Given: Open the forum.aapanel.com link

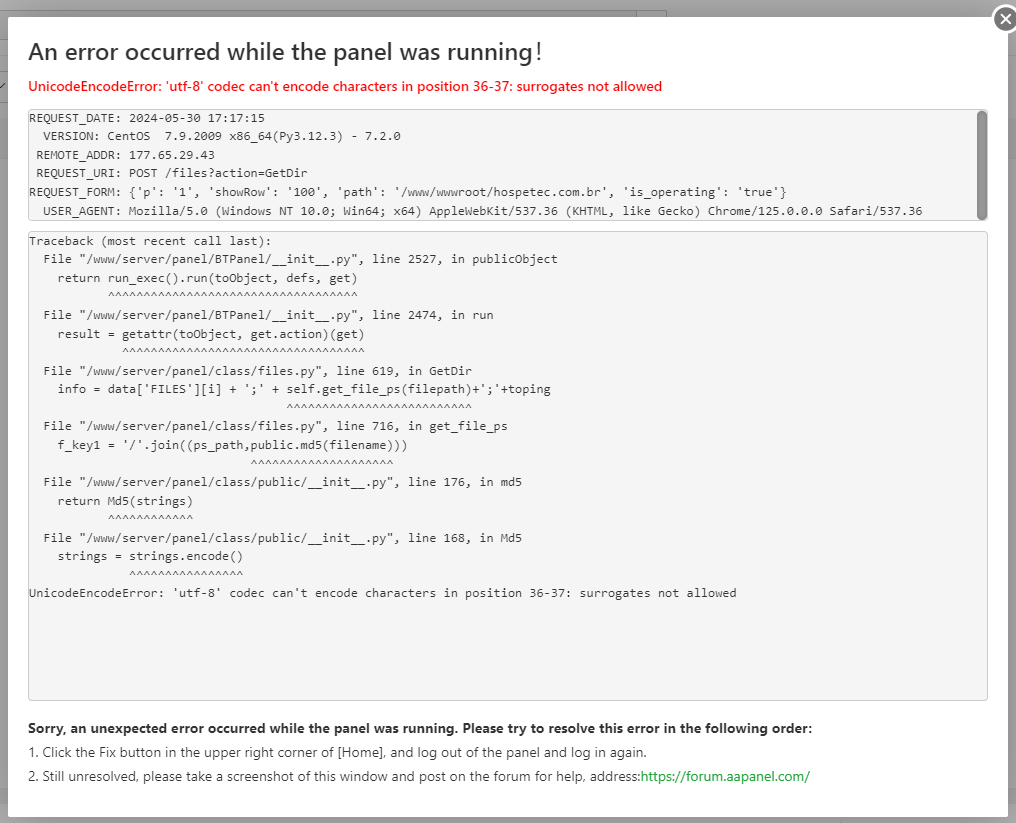Looking at the screenshot, I should (725, 776).
